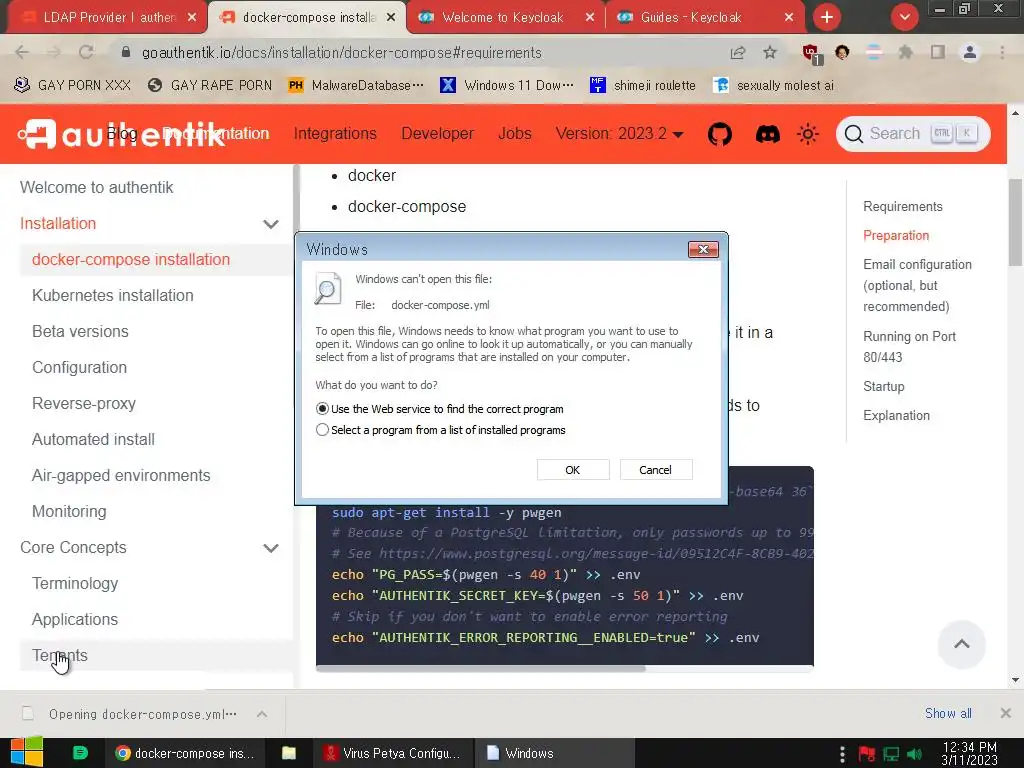Jump to Startup in page outline

pos(884,387)
